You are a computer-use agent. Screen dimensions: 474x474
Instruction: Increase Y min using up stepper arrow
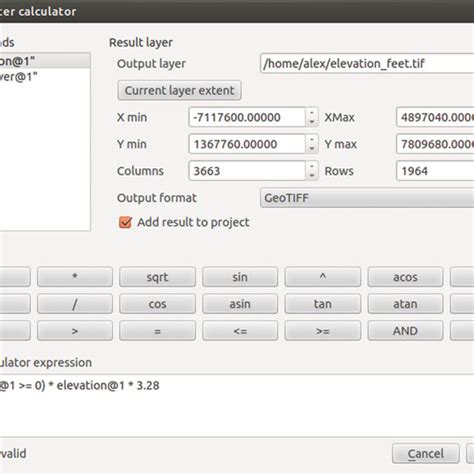pyautogui.click(x=312, y=139)
